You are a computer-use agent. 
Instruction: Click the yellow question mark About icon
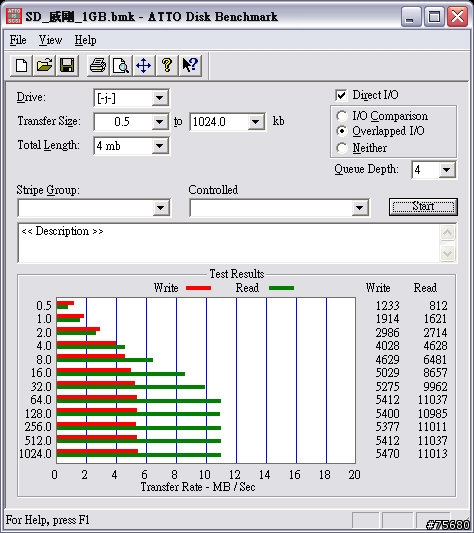167,65
